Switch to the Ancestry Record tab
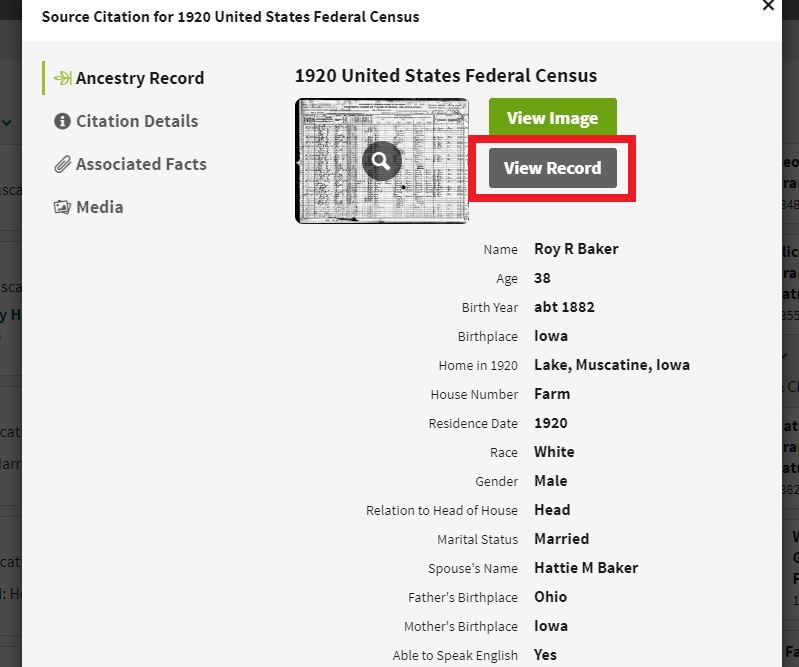Screen dimensions: 799x667 139,78
